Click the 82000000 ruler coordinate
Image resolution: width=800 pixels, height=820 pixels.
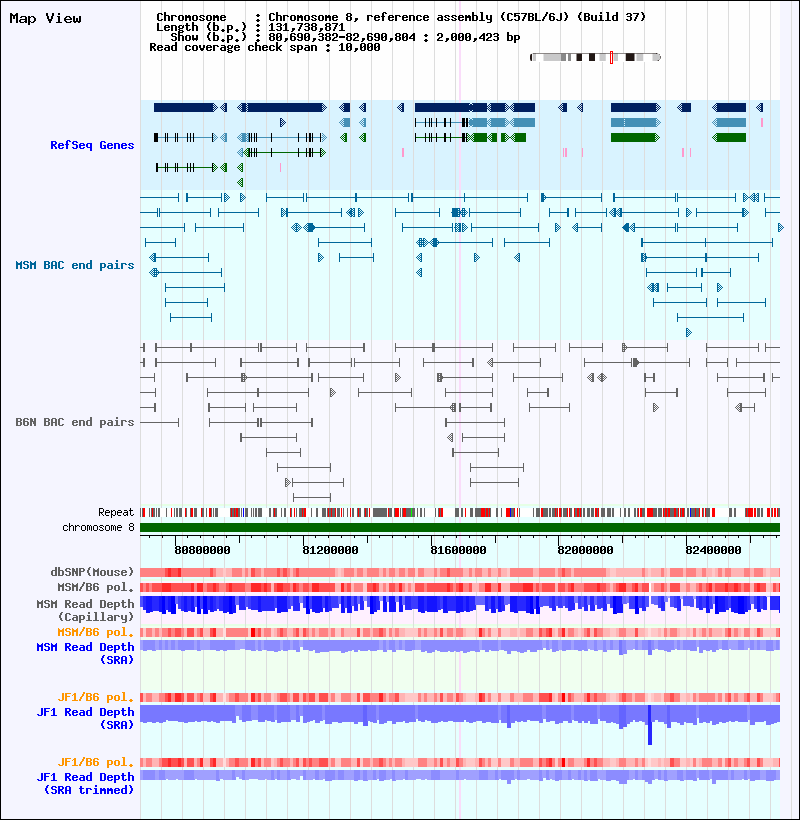(x=586, y=550)
